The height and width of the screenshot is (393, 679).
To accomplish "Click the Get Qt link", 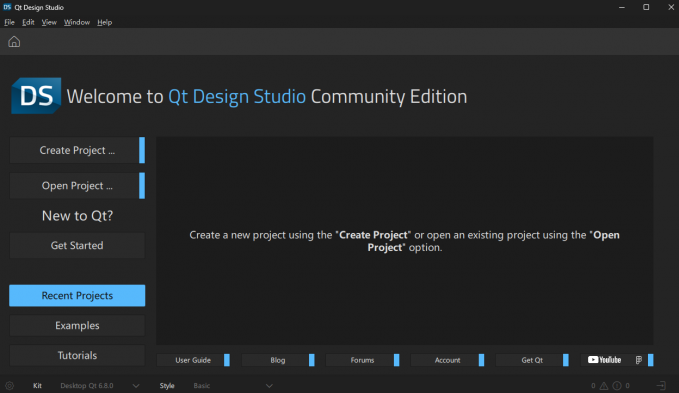I will point(532,360).
